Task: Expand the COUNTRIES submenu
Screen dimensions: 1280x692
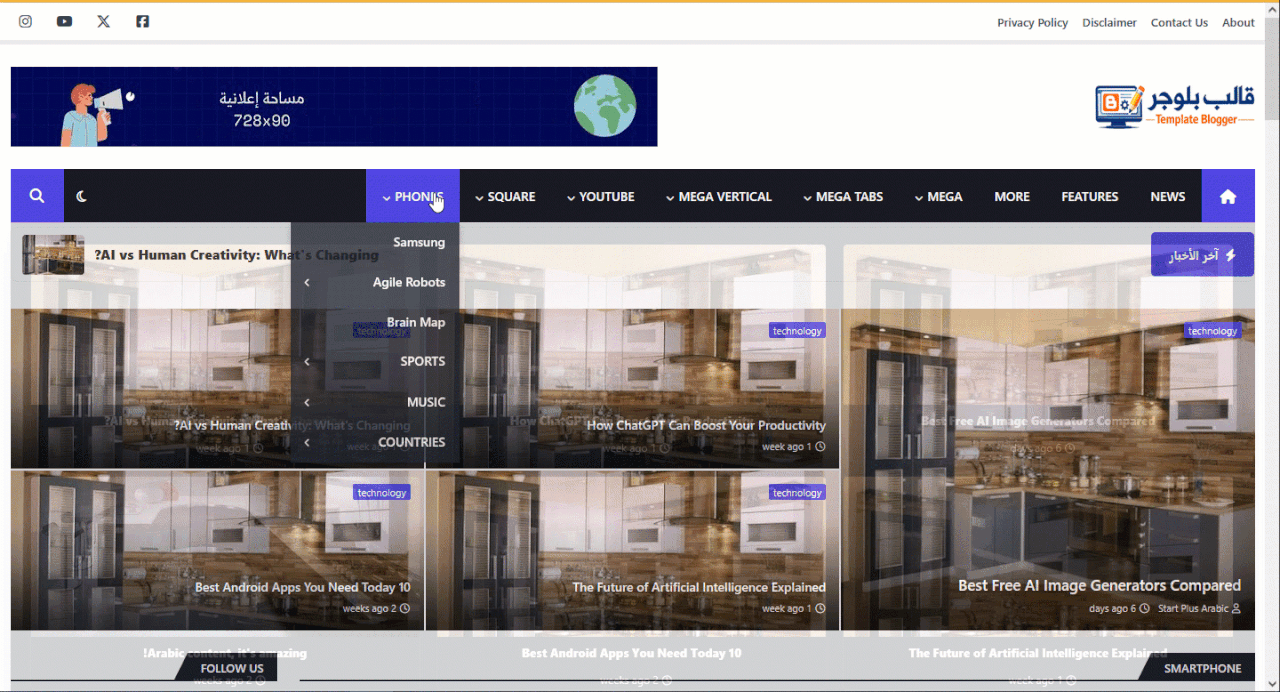Action: click(375, 442)
